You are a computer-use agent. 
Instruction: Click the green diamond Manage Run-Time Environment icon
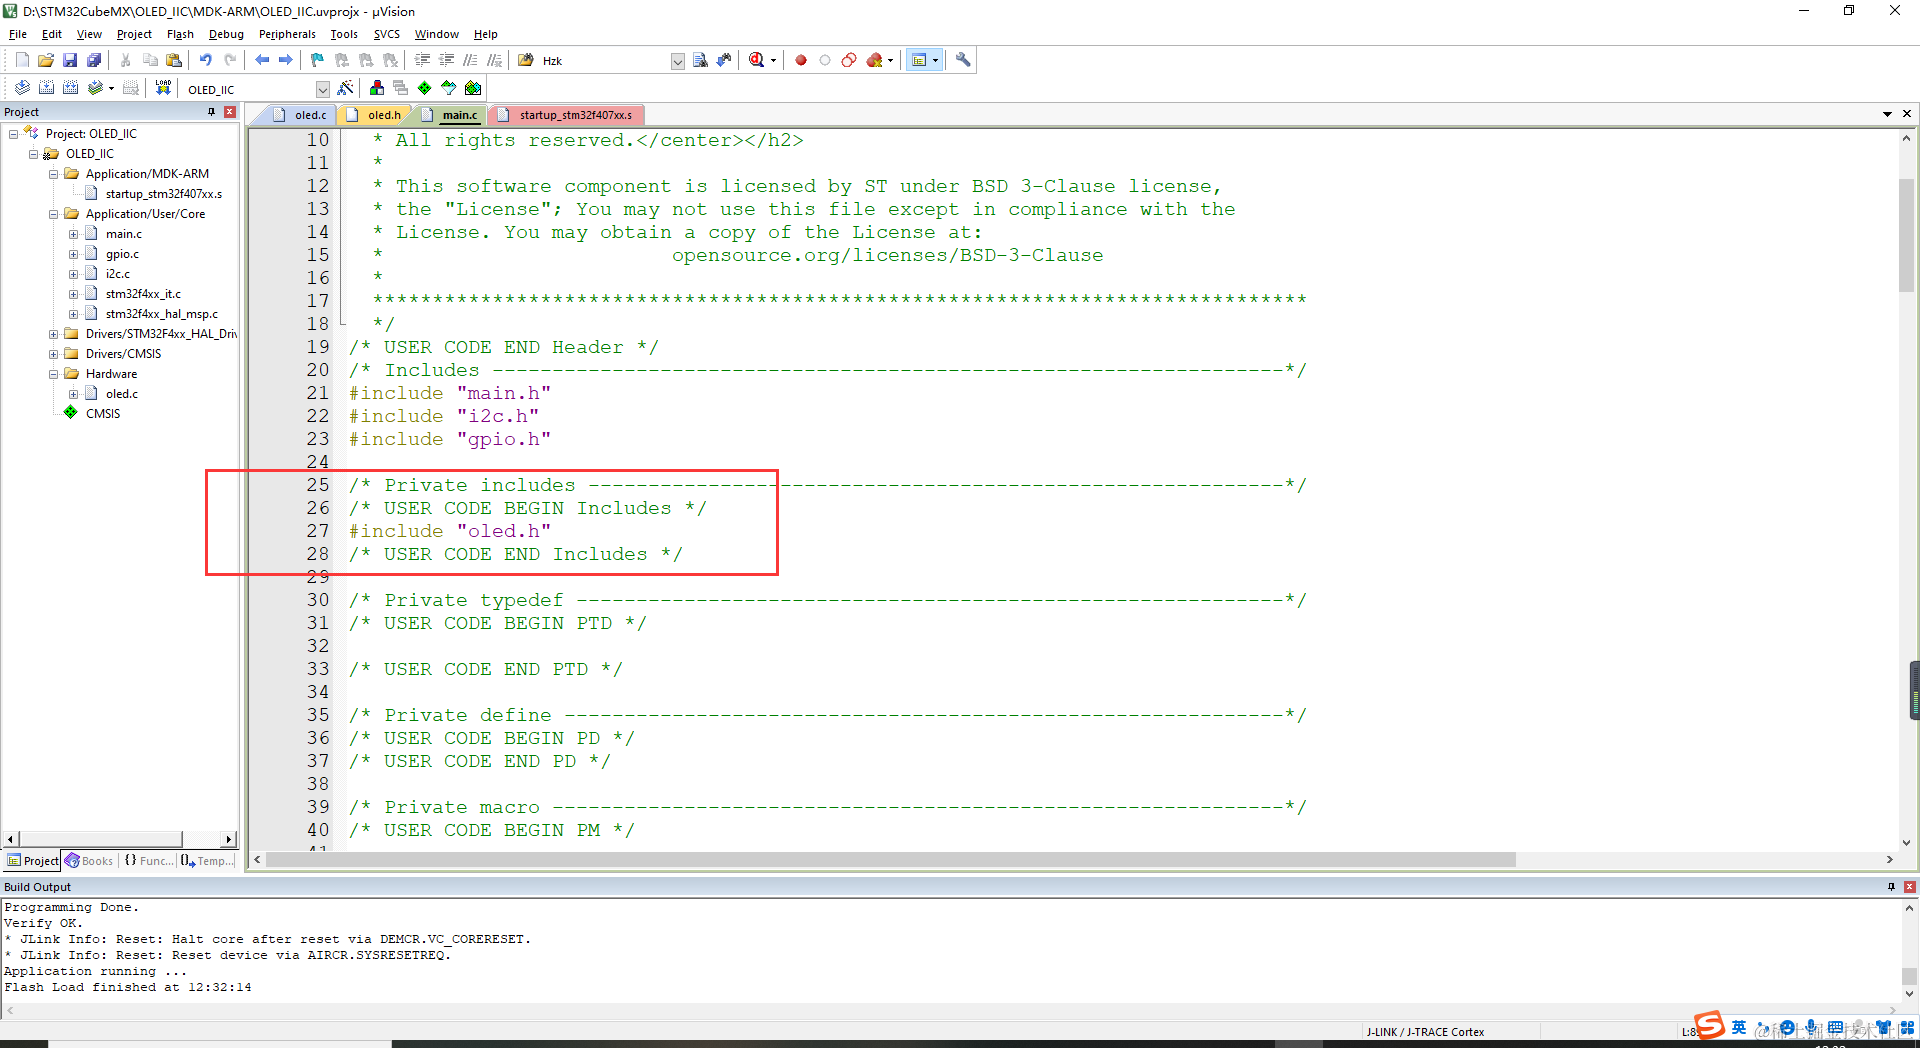pyautogui.click(x=425, y=88)
